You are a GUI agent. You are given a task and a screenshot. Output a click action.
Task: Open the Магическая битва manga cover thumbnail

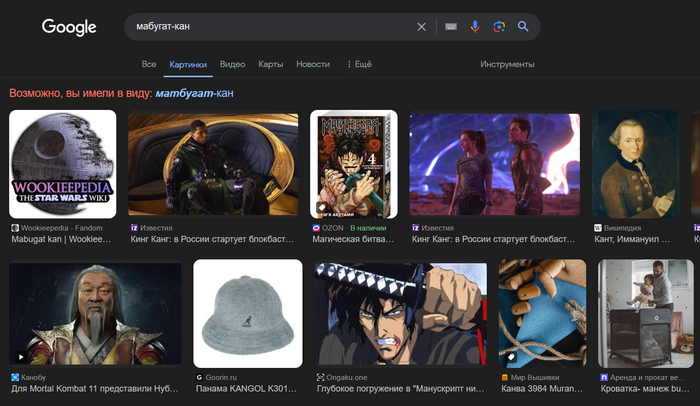point(354,163)
